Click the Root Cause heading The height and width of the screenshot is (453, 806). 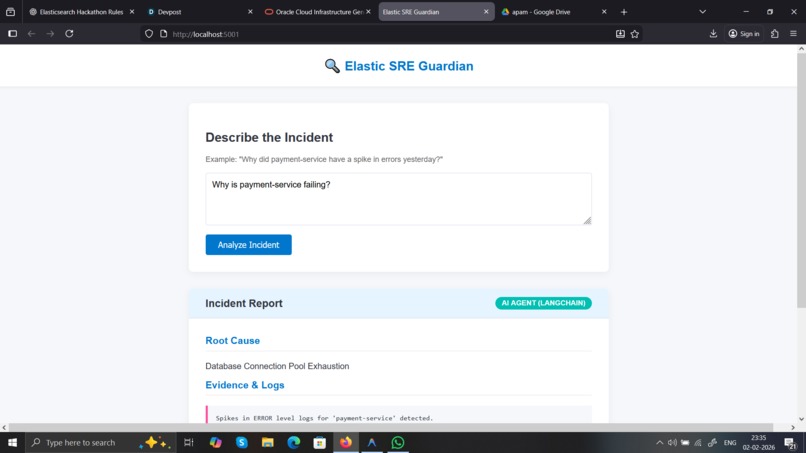232,340
